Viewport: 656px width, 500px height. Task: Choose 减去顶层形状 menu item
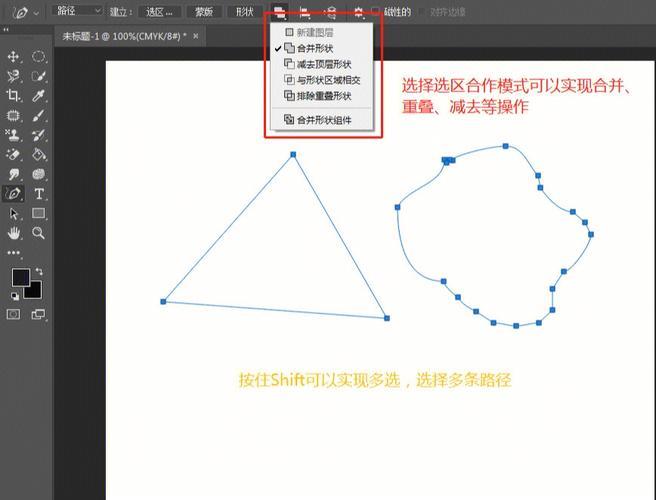322,64
